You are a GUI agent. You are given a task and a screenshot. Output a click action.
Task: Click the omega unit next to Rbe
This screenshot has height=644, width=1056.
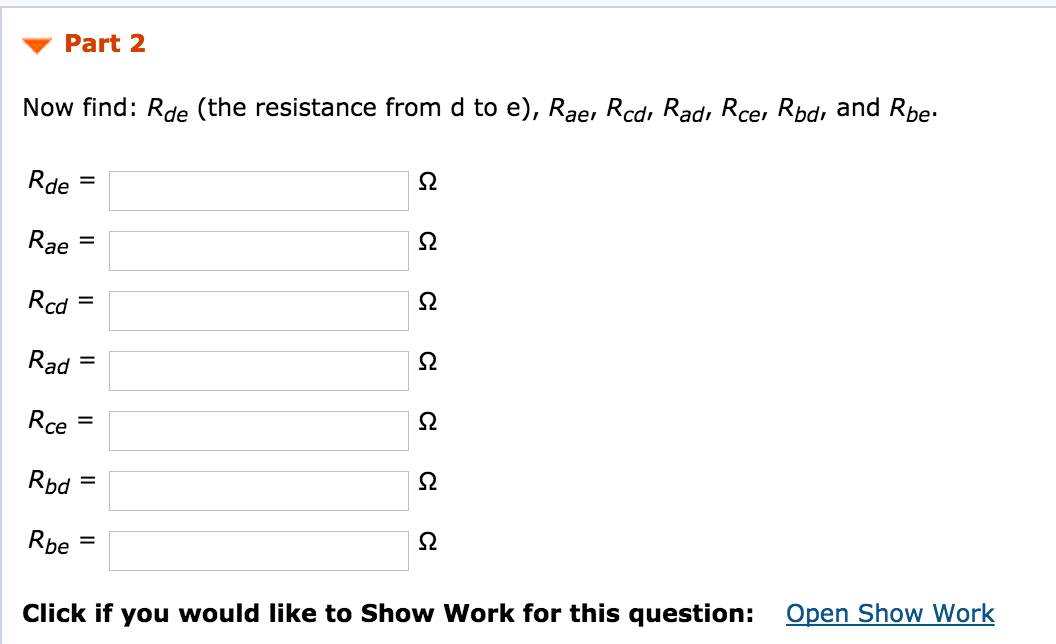[x=428, y=543]
